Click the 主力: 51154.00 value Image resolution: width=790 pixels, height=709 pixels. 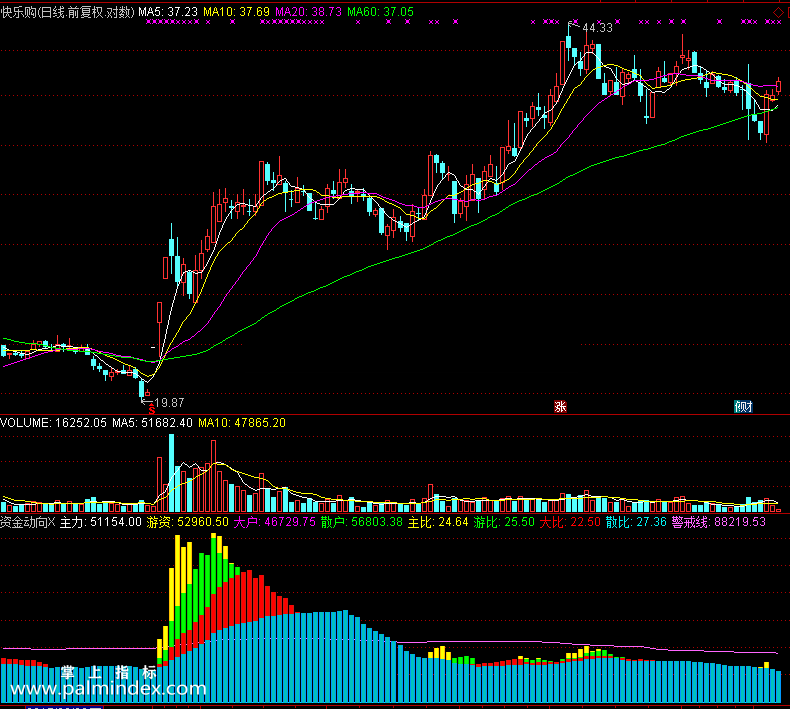pyautogui.click(x=101, y=522)
